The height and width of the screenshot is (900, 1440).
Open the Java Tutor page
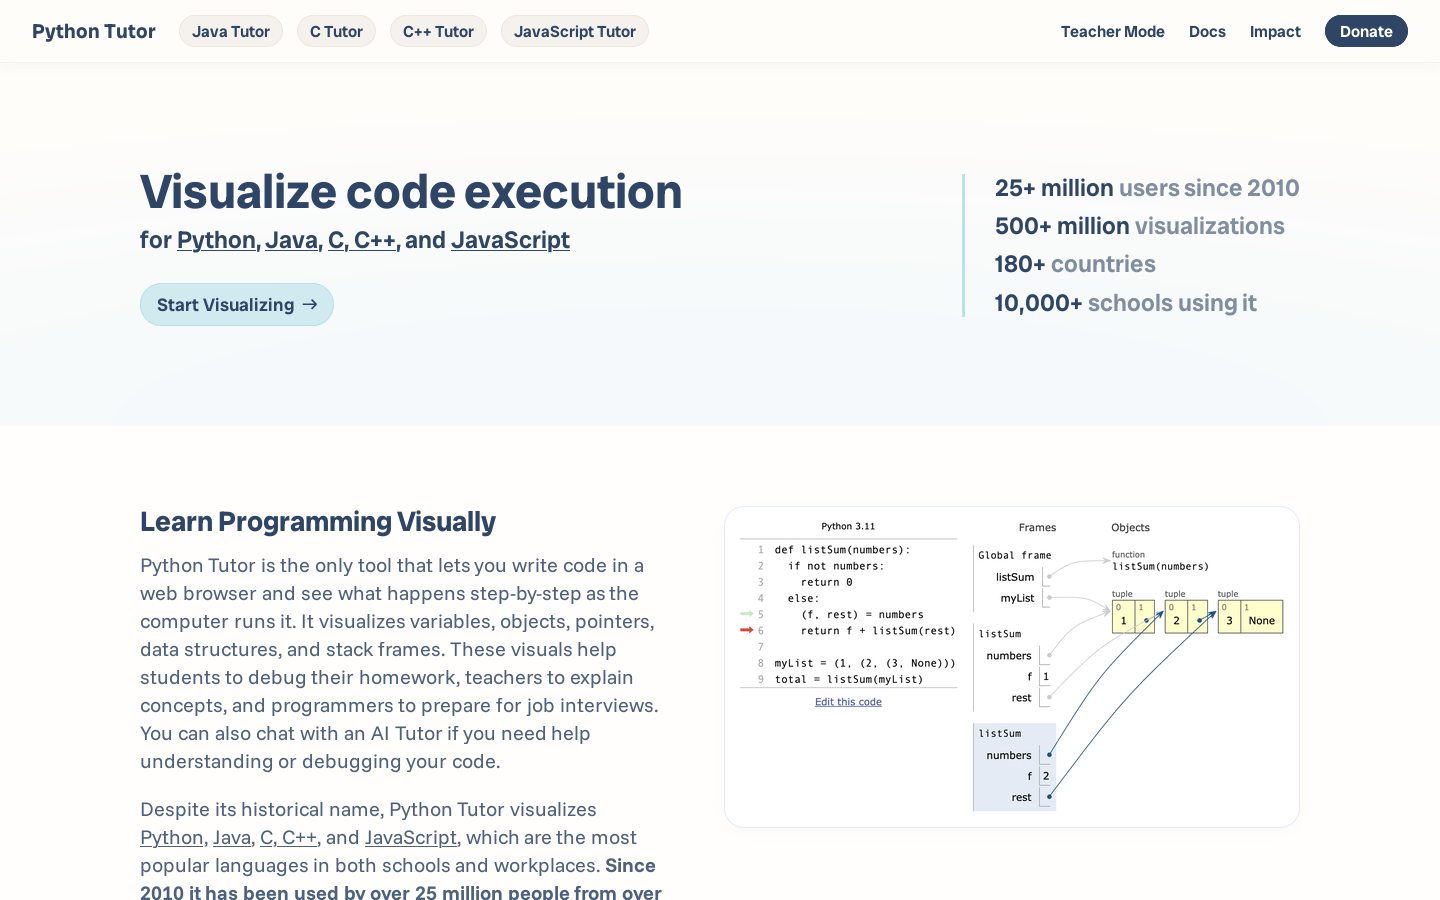click(231, 31)
